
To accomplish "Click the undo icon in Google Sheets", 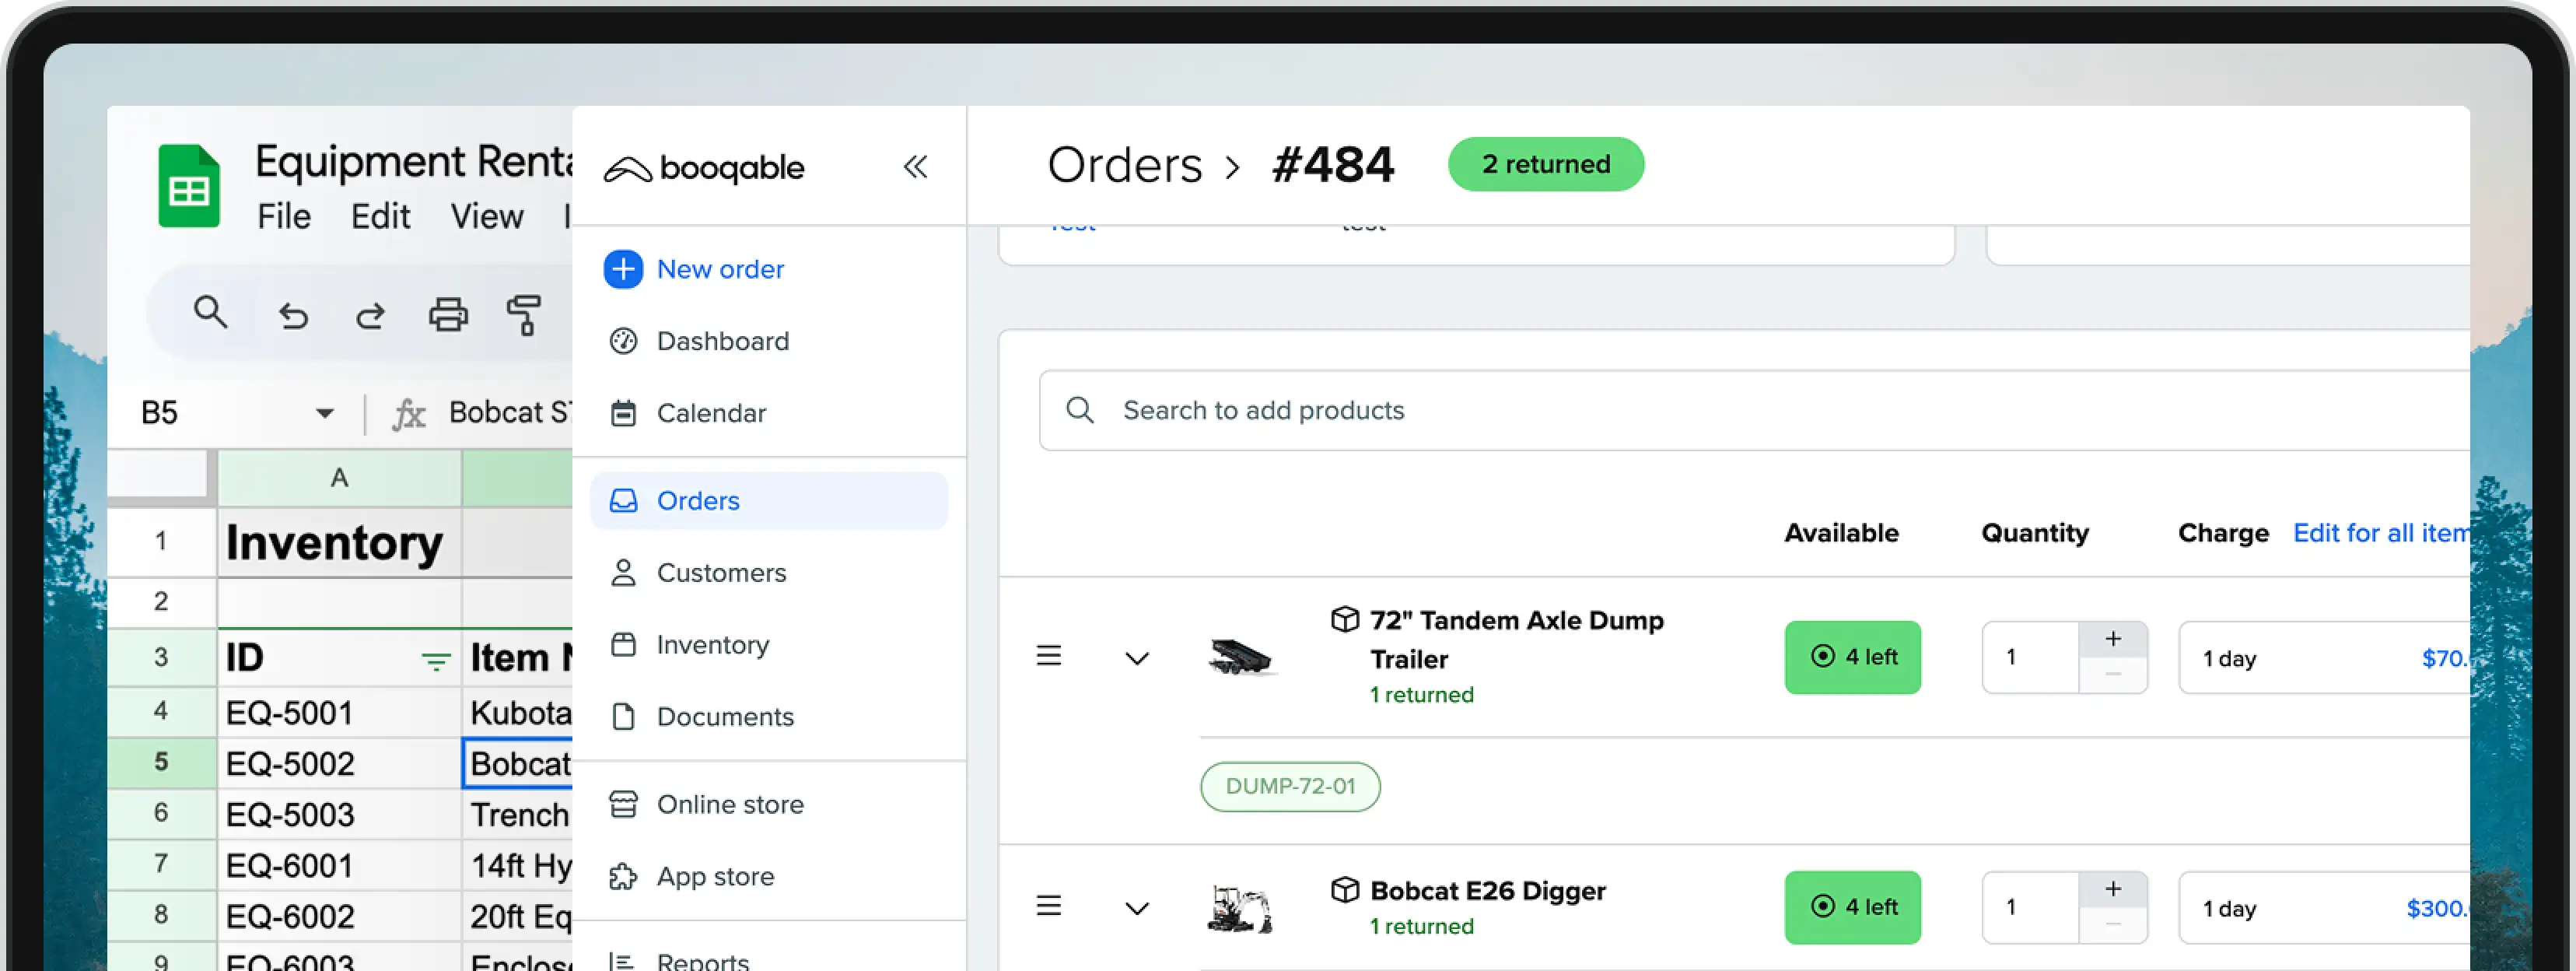I will pos(293,314).
